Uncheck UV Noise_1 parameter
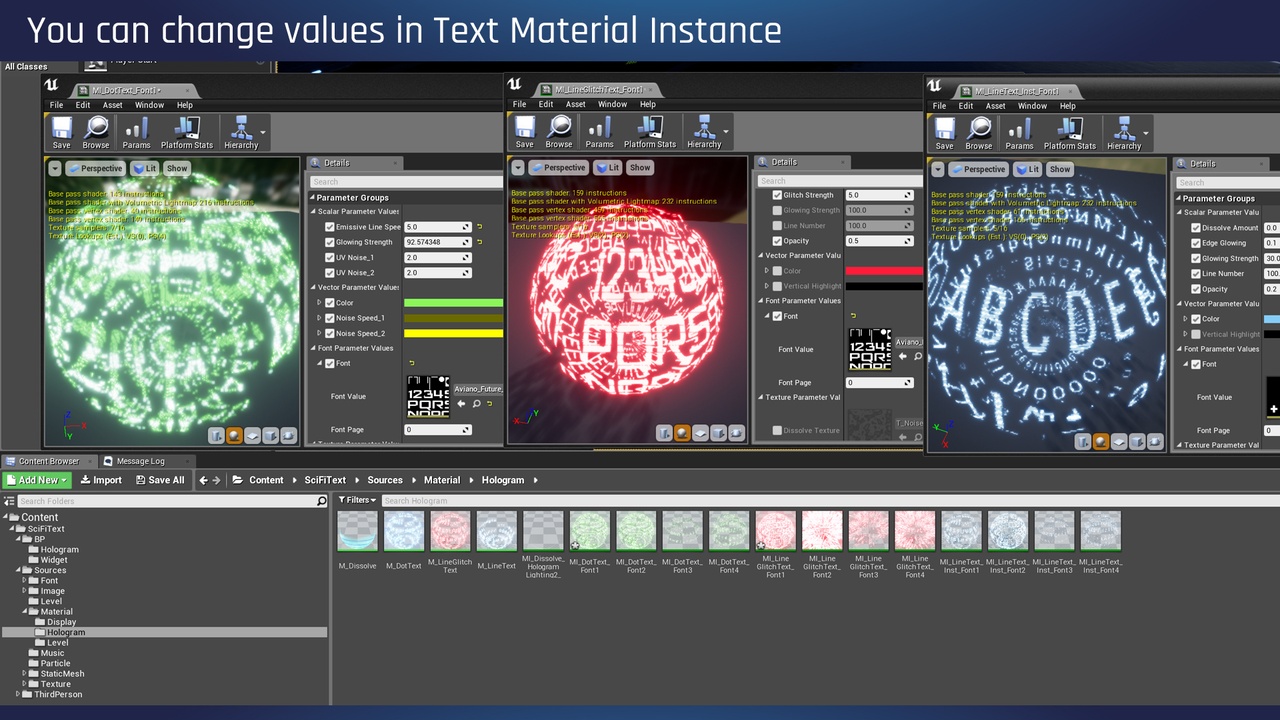The height and width of the screenshot is (720, 1280). [x=330, y=257]
